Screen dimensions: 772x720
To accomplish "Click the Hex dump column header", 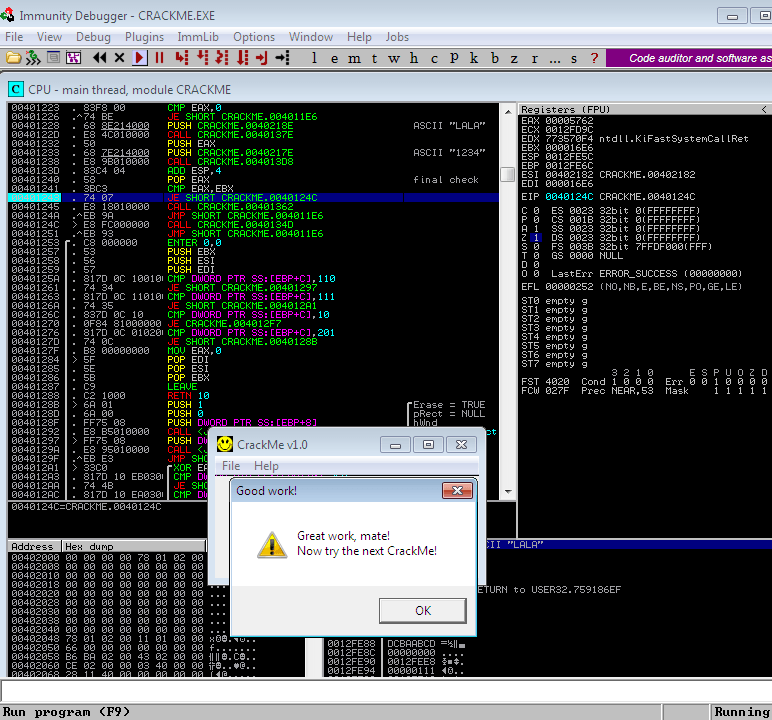I will (x=133, y=546).
